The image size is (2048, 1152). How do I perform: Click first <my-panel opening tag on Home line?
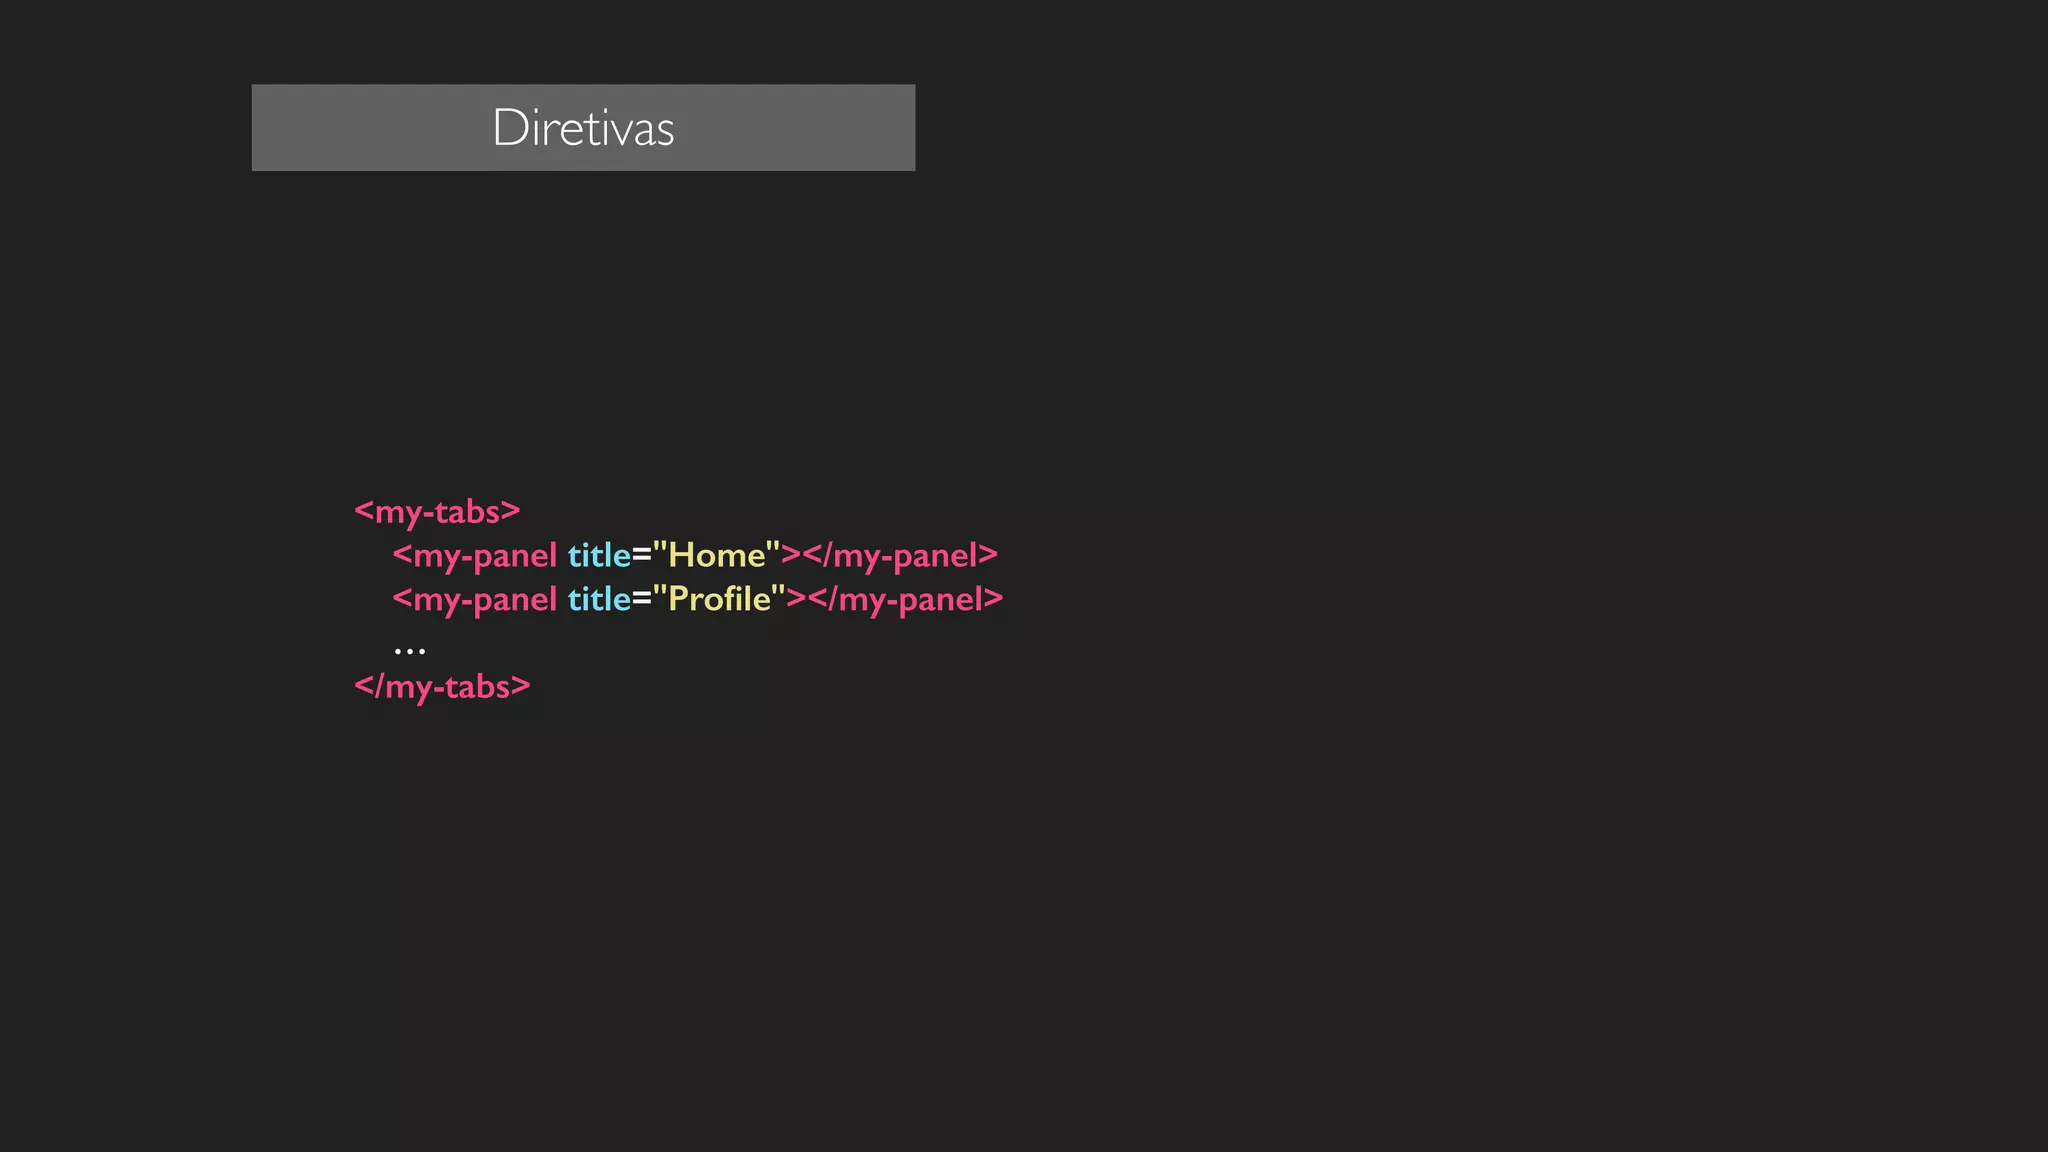point(474,555)
